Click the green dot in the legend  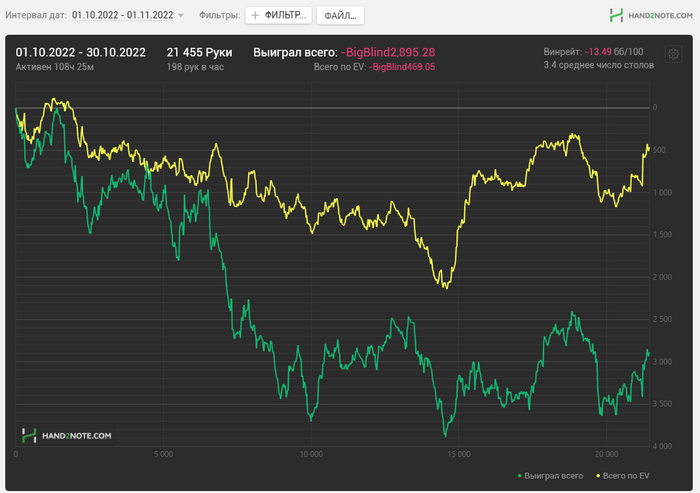click(520, 476)
